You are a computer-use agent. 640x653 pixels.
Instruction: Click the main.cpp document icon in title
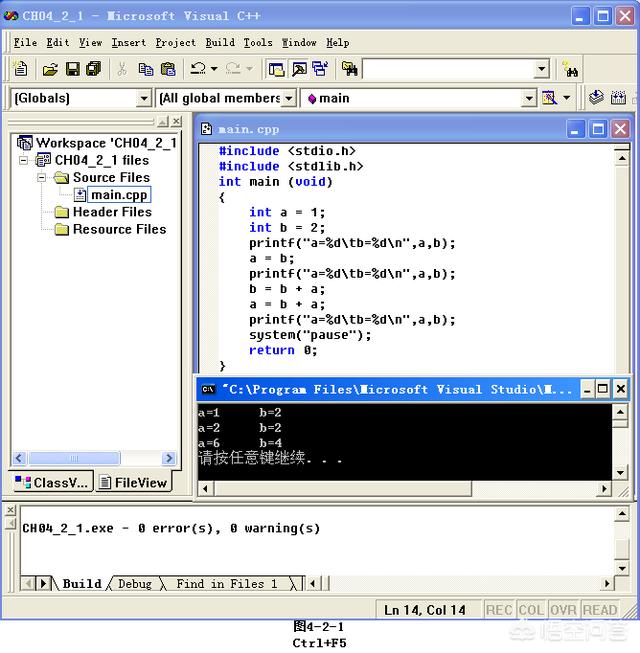coord(207,129)
